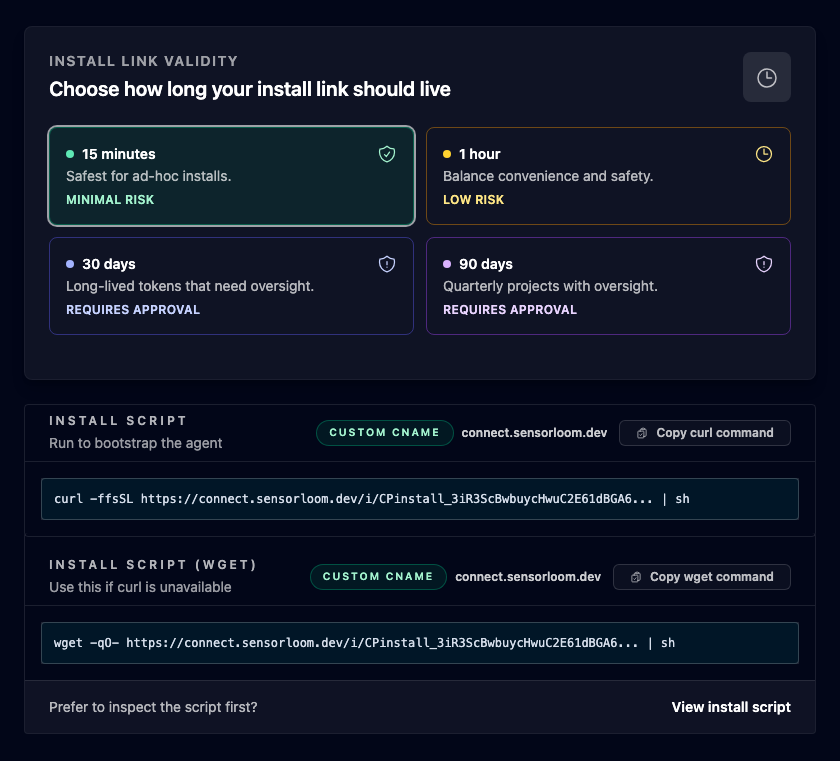840x761 pixels.
Task: Select the 15 minutes validity option
Action: (x=231, y=176)
